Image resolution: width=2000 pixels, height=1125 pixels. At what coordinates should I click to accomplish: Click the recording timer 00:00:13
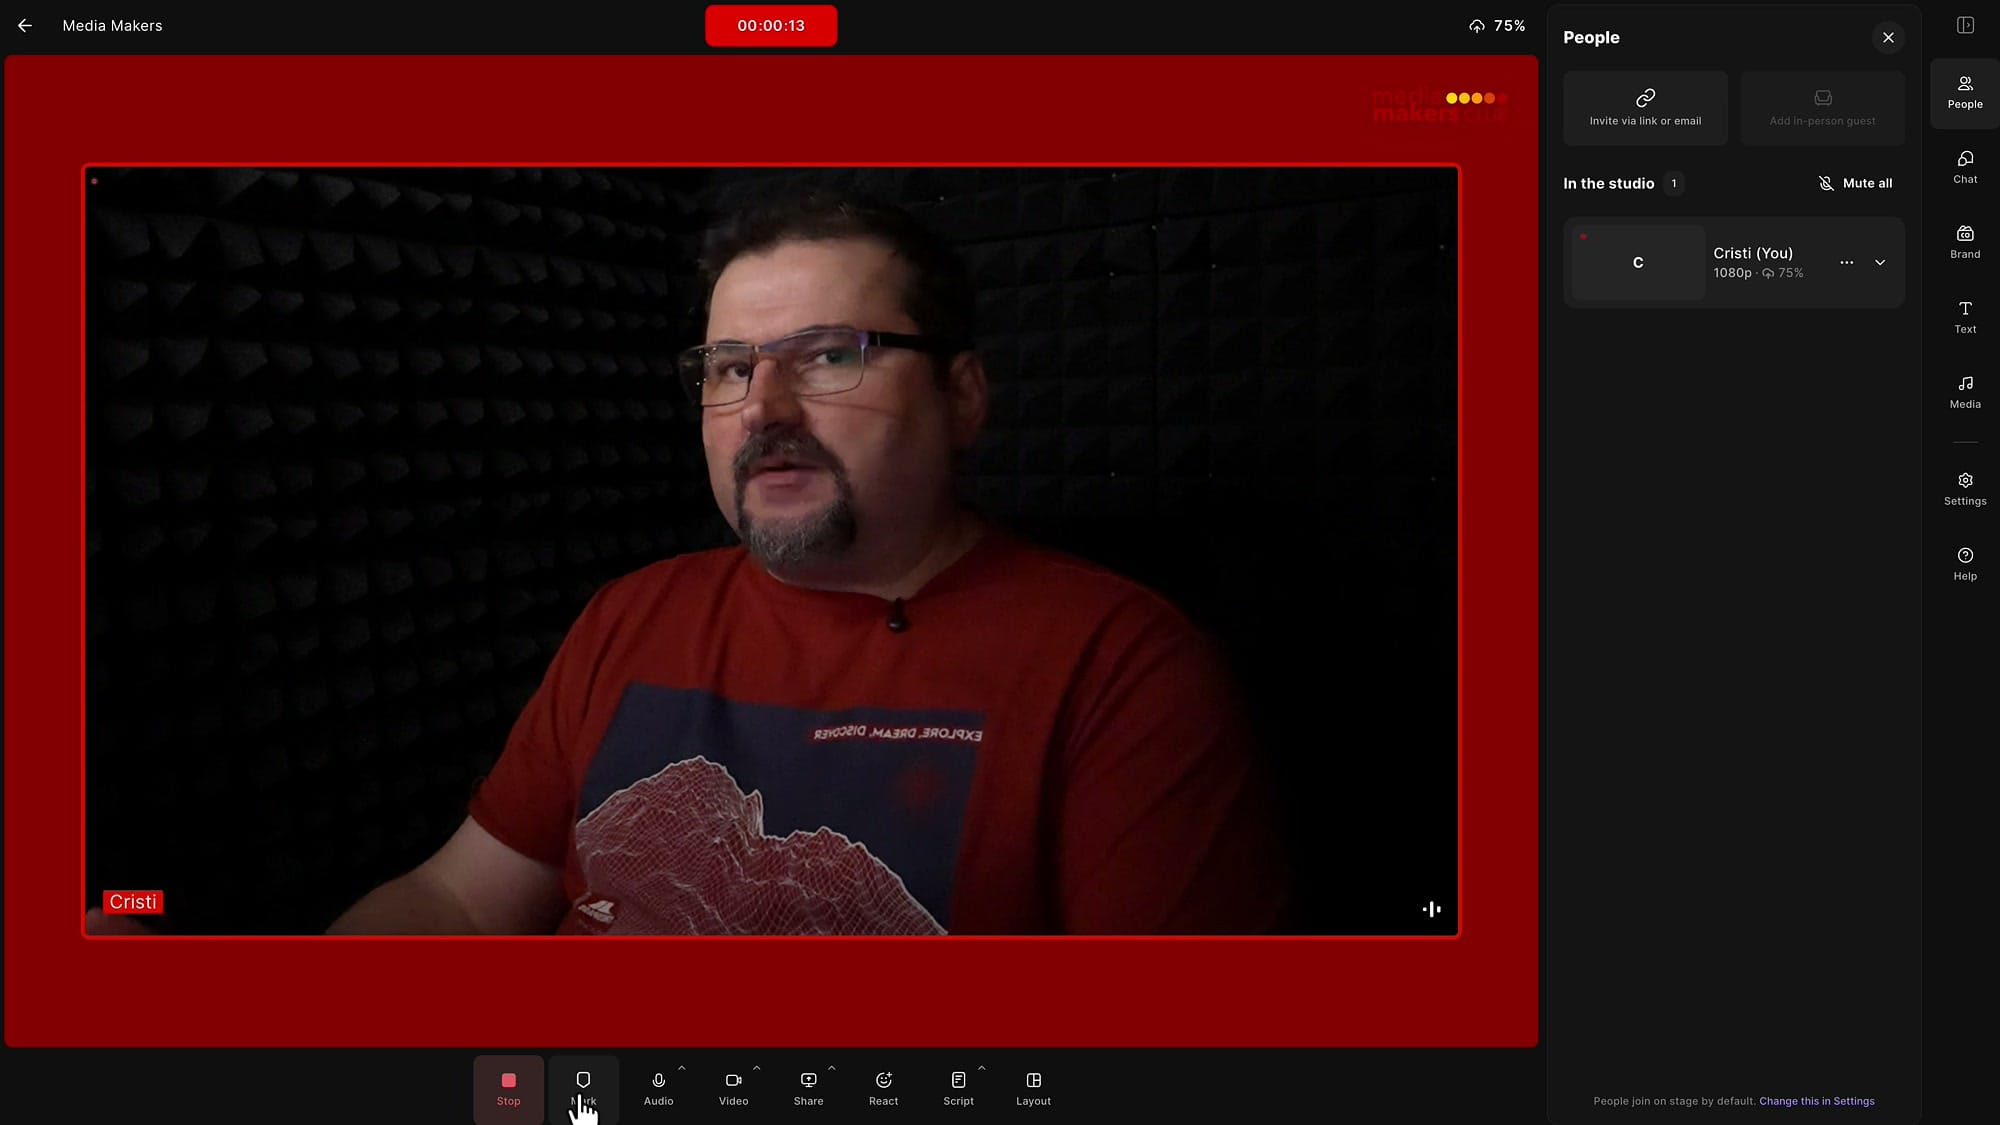[771, 26]
